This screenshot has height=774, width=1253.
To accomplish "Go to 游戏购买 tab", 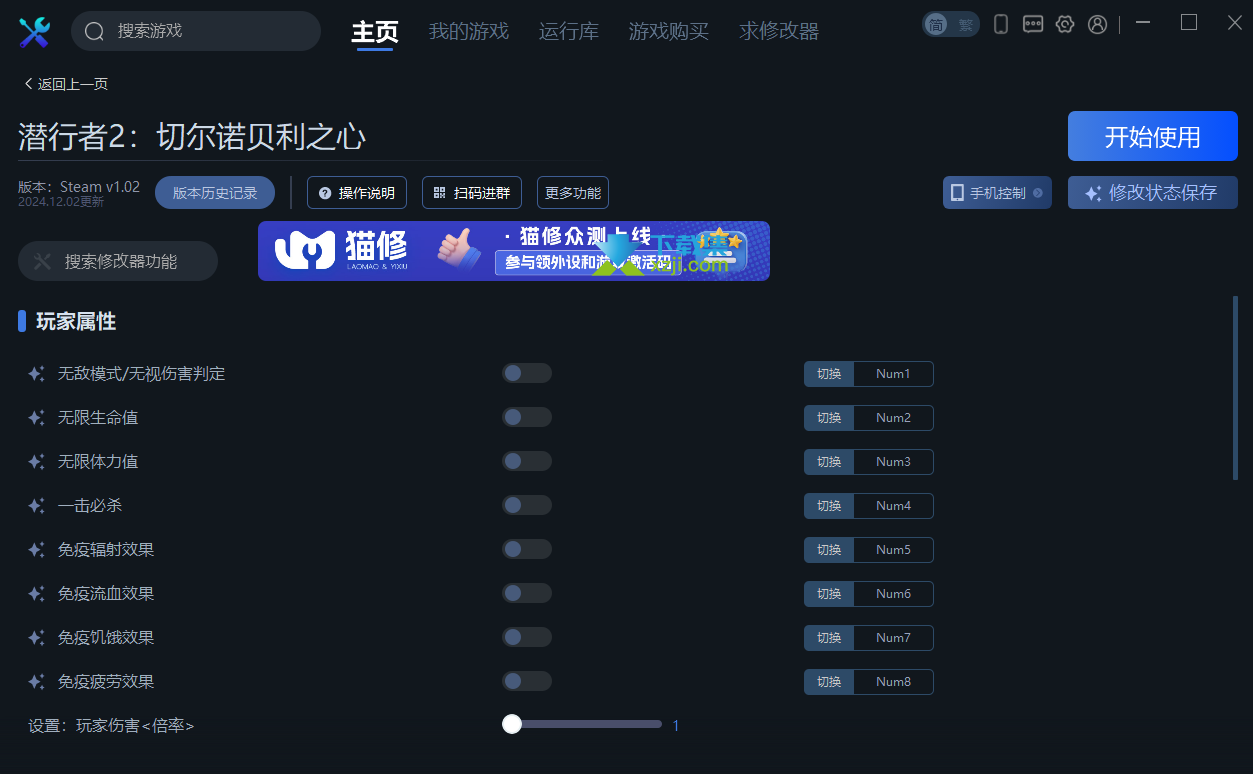I will (669, 32).
